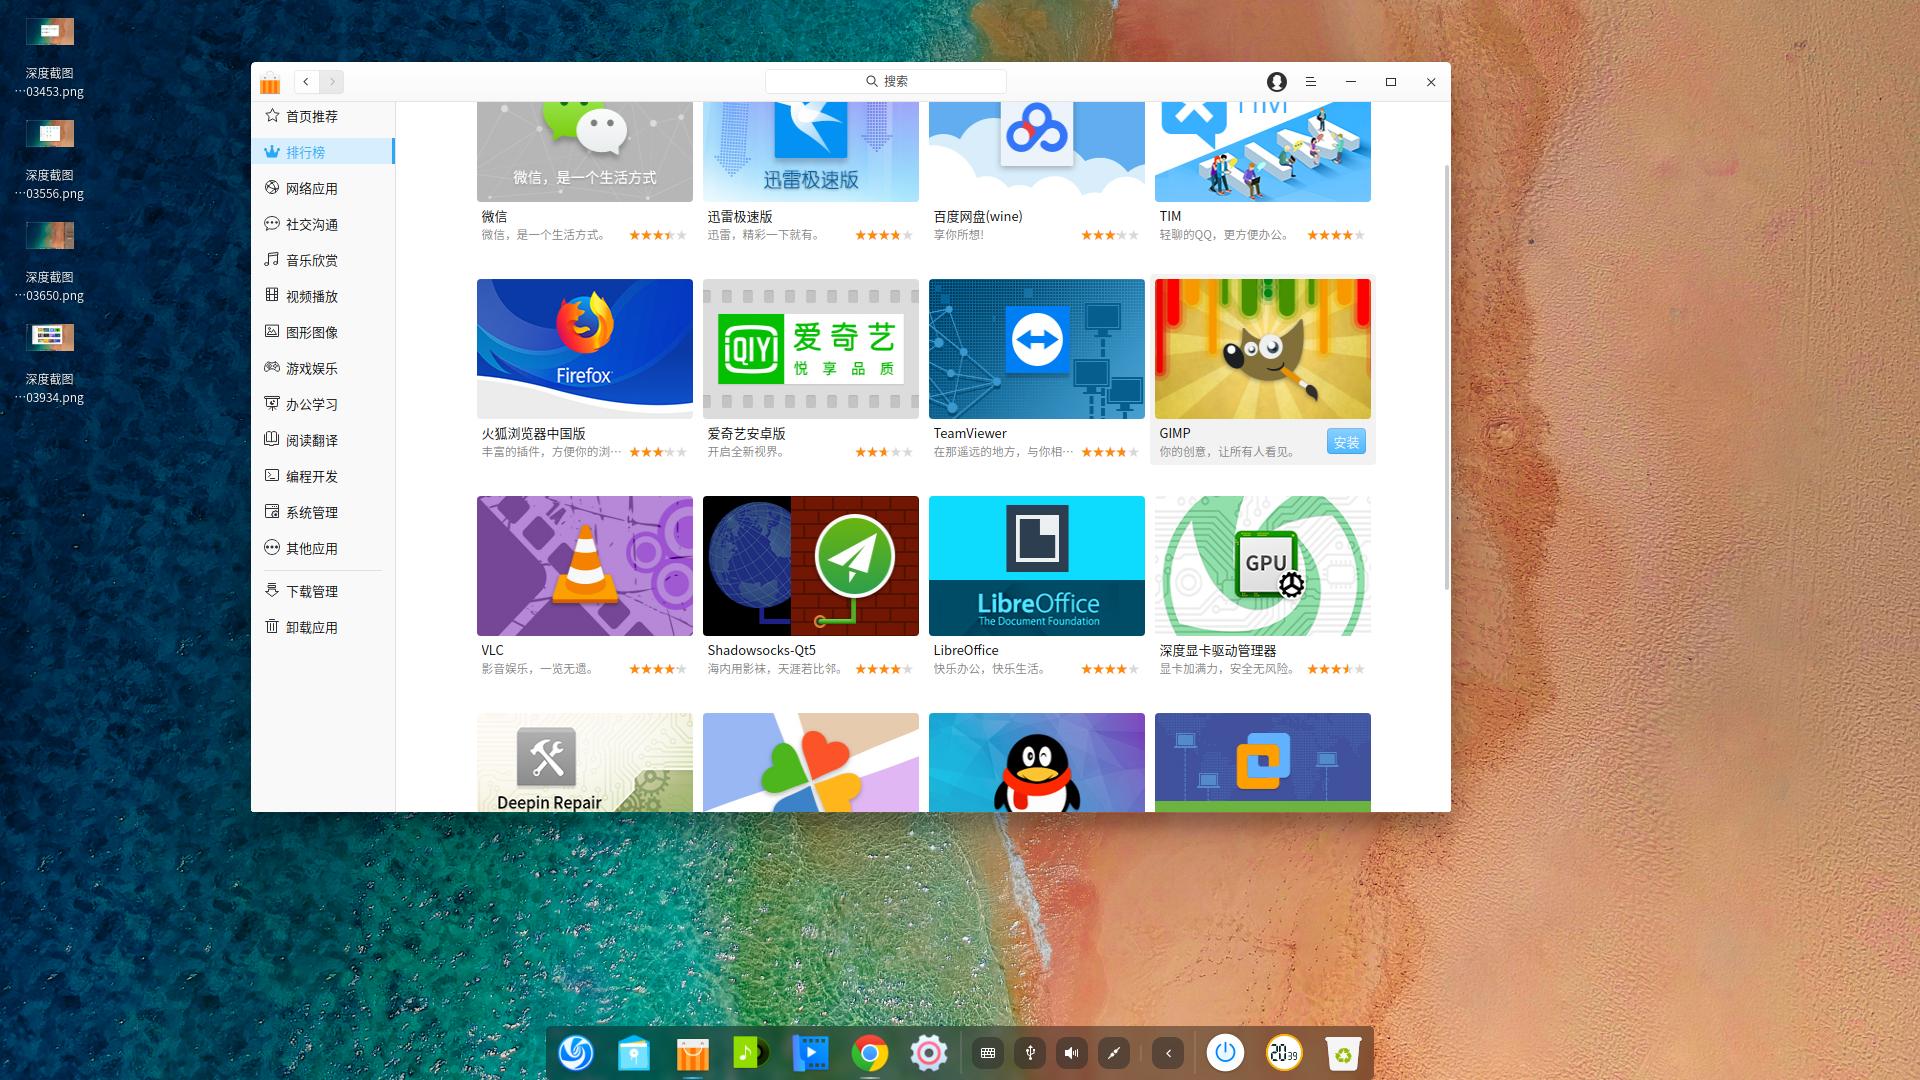Image resolution: width=1920 pixels, height=1080 pixels.
Task: Select 网络应用 category
Action: (312, 189)
